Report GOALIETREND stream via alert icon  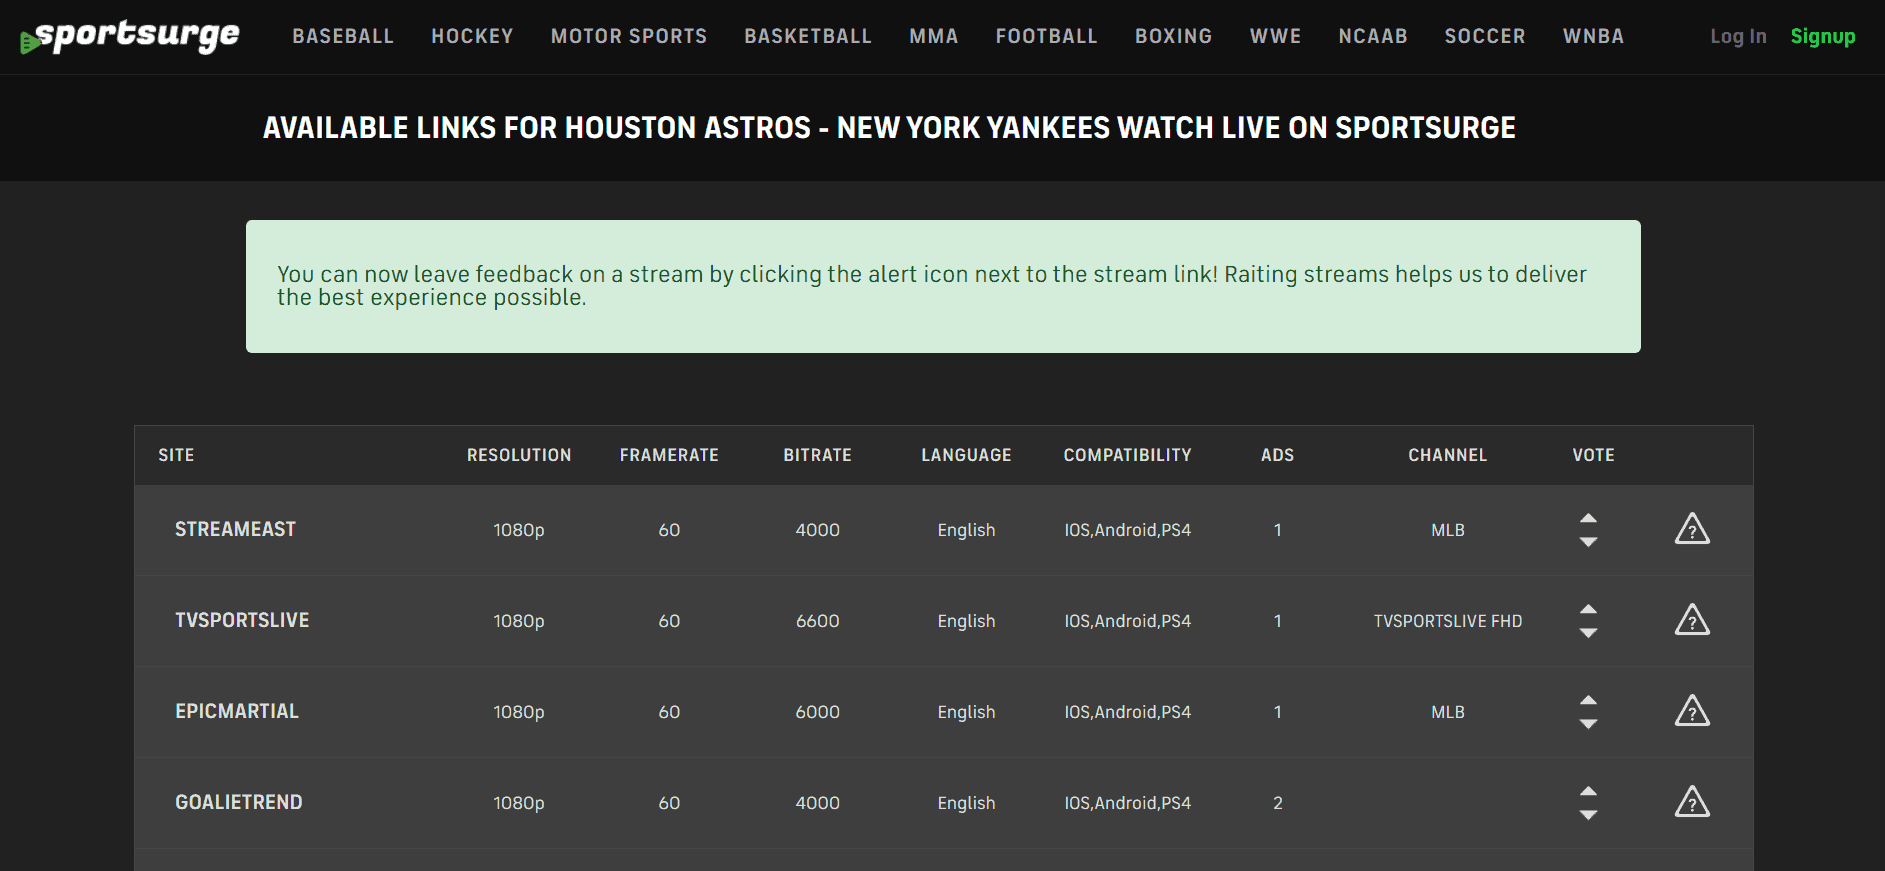pyautogui.click(x=1692, y=802)
